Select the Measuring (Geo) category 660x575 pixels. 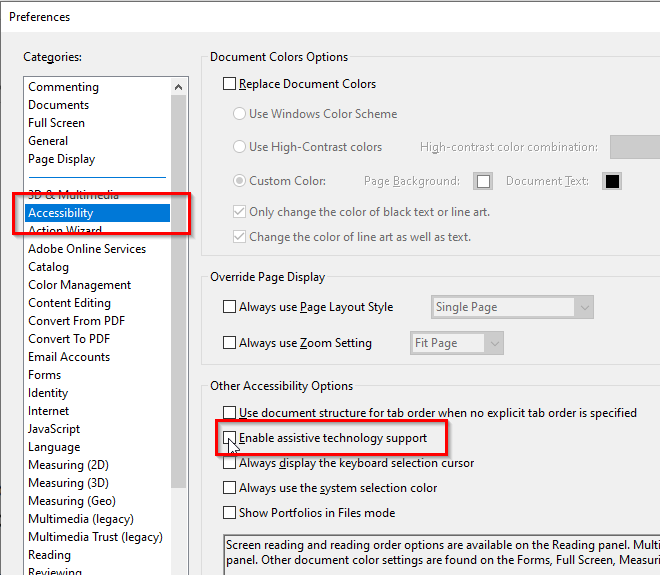coord(72,501)
